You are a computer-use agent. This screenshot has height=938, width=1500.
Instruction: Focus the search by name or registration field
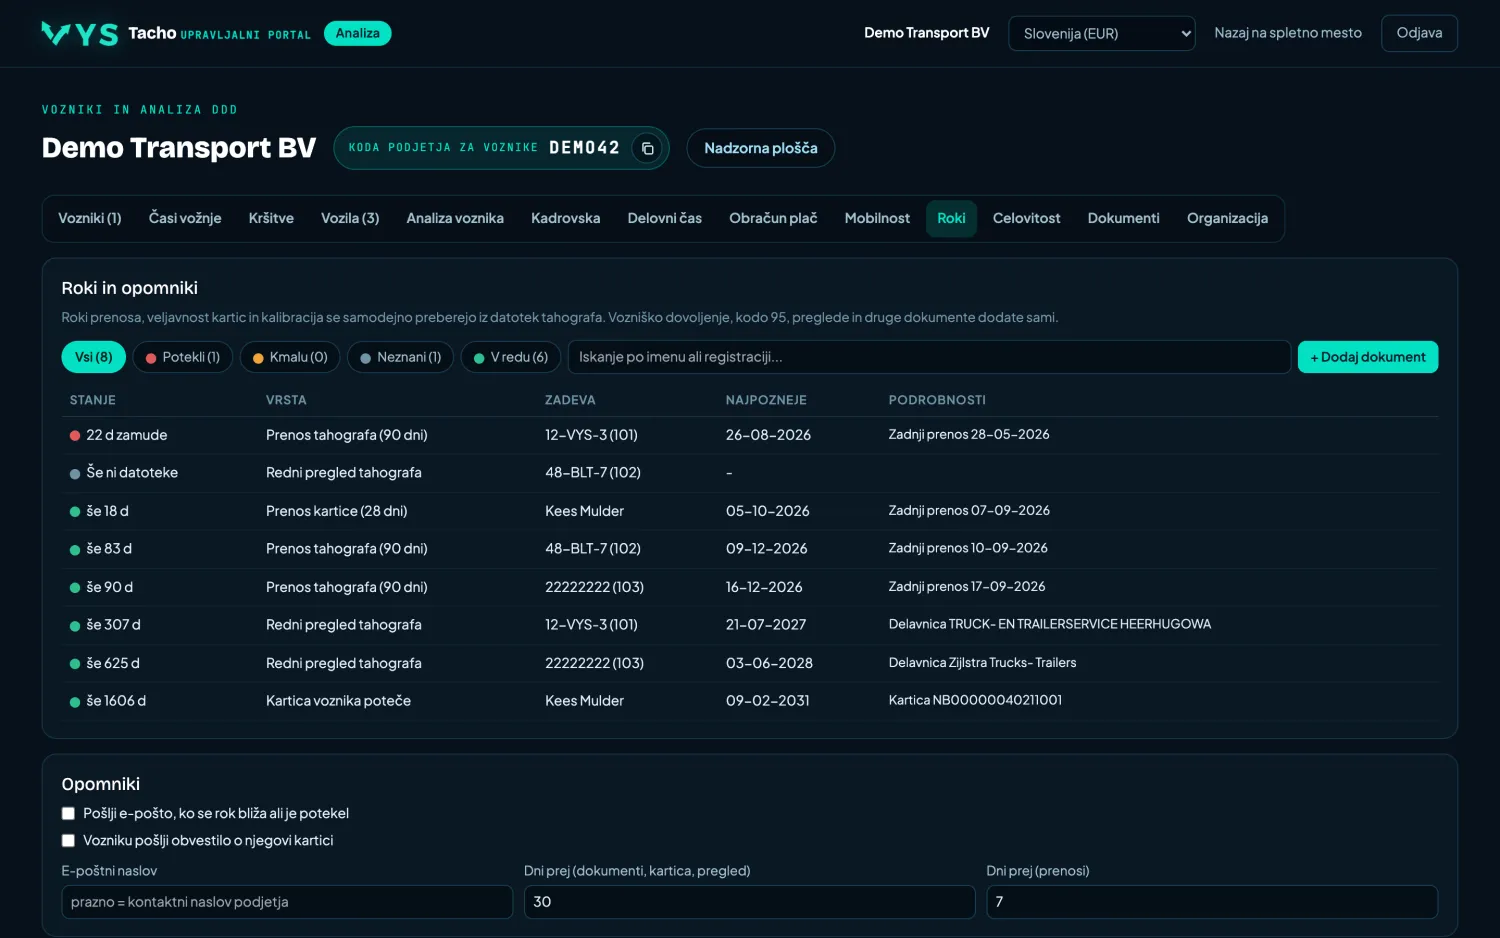(x=929, y=357)
